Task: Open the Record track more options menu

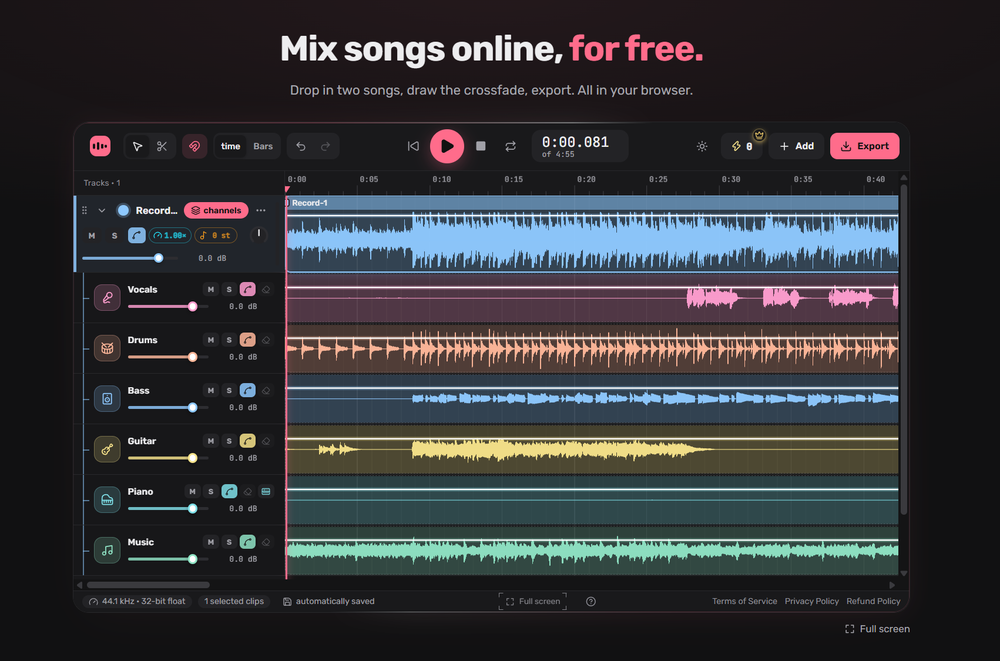Action: [x=261, y=211]
